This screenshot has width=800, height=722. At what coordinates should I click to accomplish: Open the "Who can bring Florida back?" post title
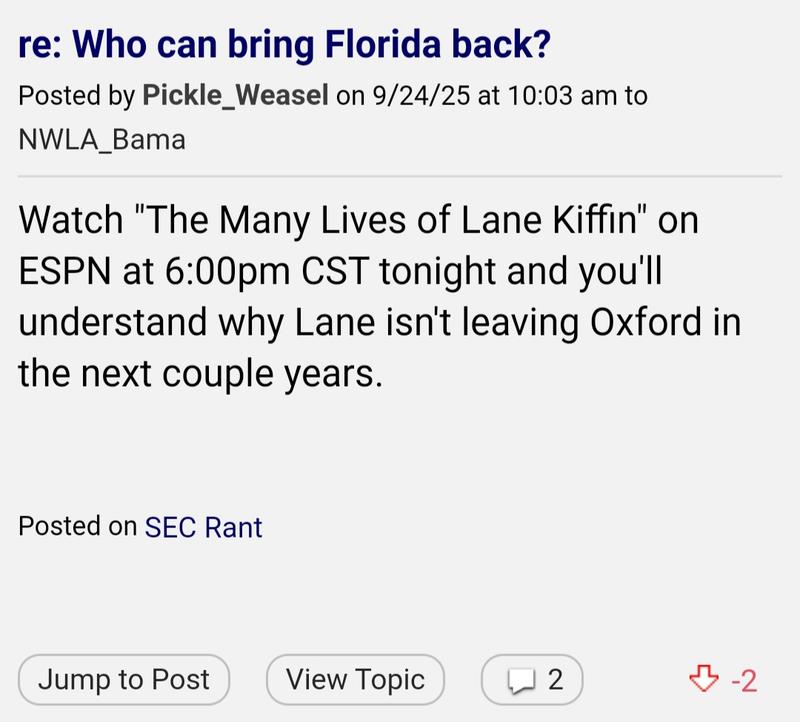285,47
